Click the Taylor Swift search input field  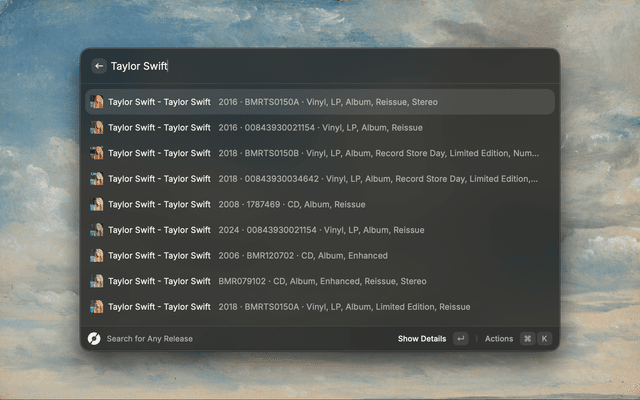(x=330, y=66)
